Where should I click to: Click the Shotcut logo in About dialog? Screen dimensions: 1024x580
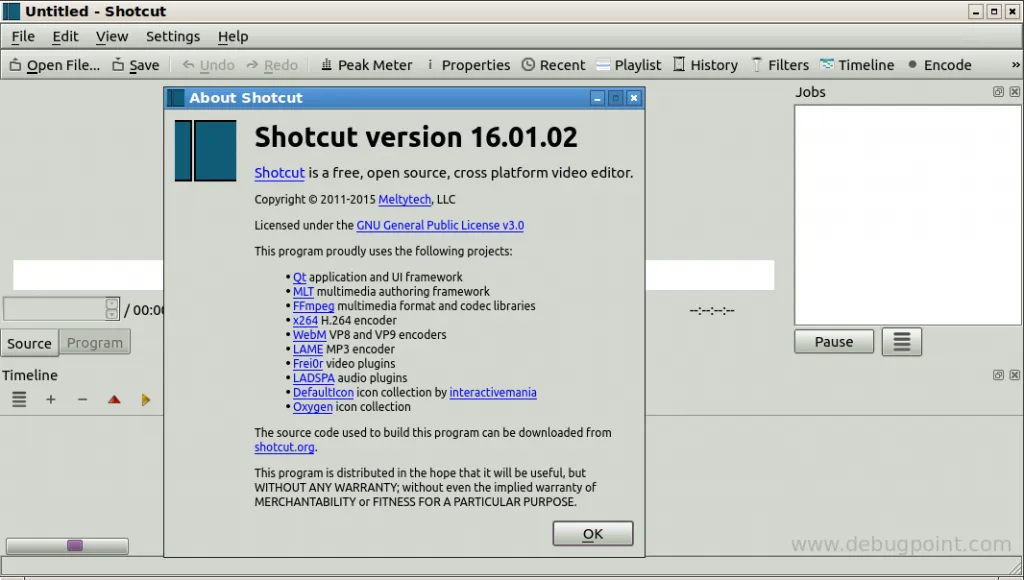coord(206,150)
